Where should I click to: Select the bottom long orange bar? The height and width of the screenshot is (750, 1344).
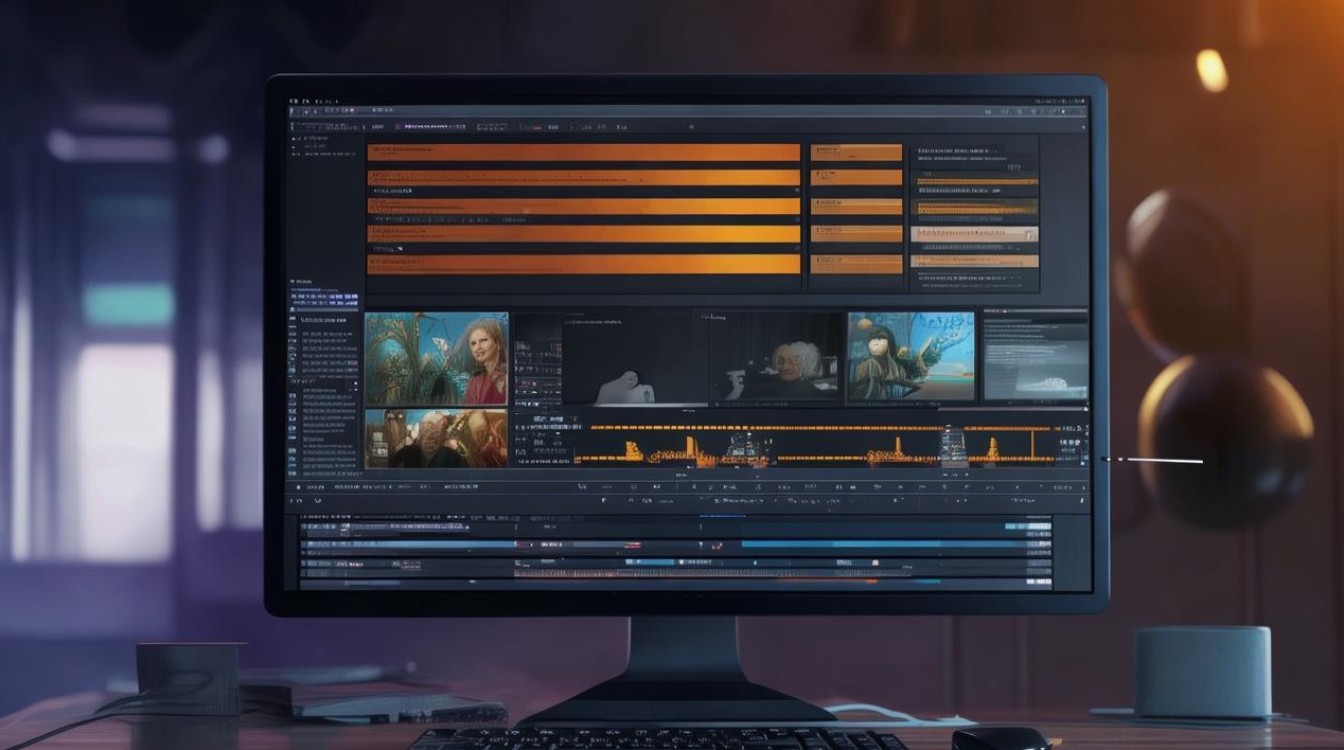point(583,264)
